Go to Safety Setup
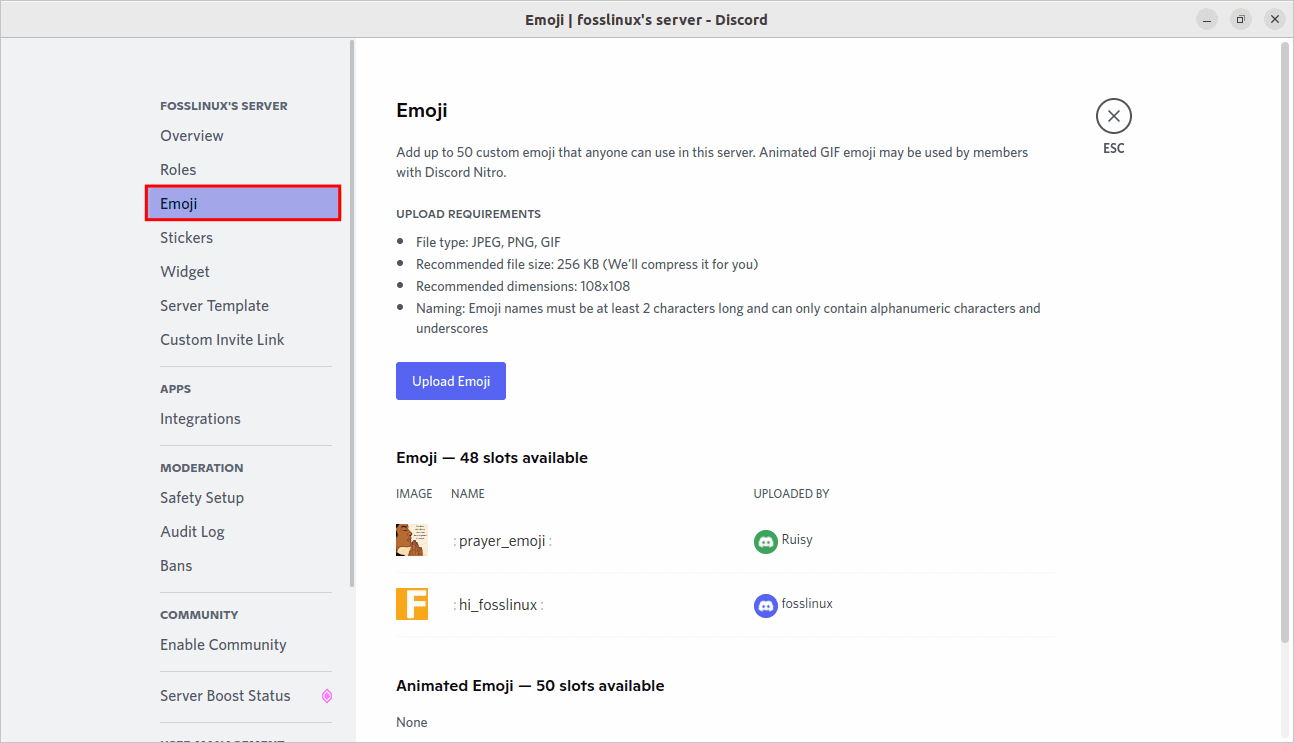Screen dimensions: 1294x743 tap(202, 498)
